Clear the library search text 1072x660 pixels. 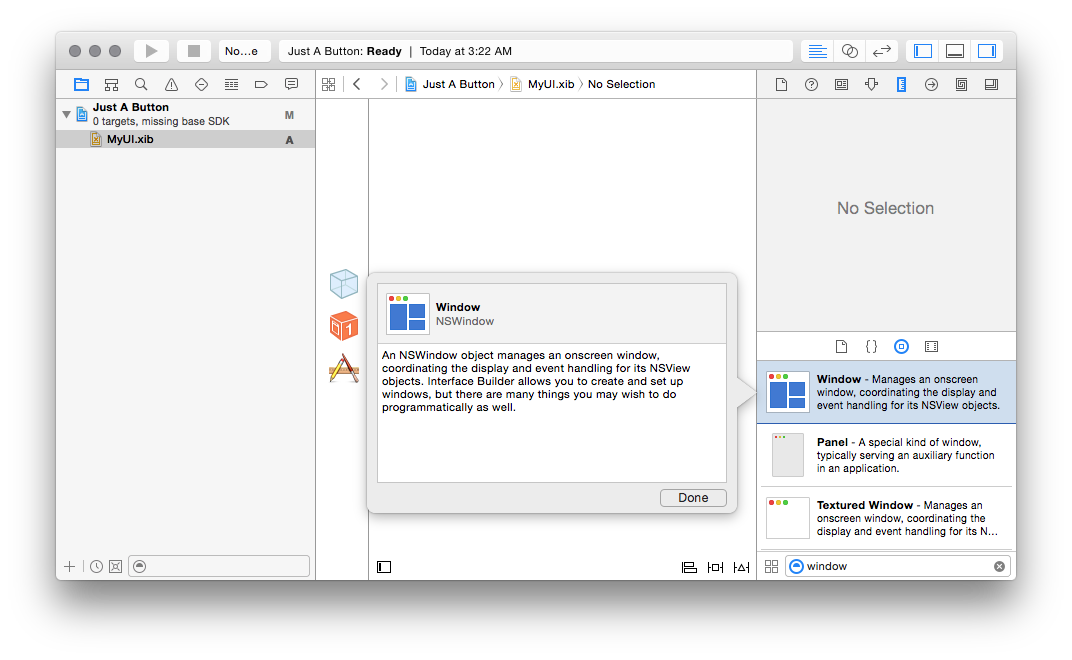[1000, 566]
